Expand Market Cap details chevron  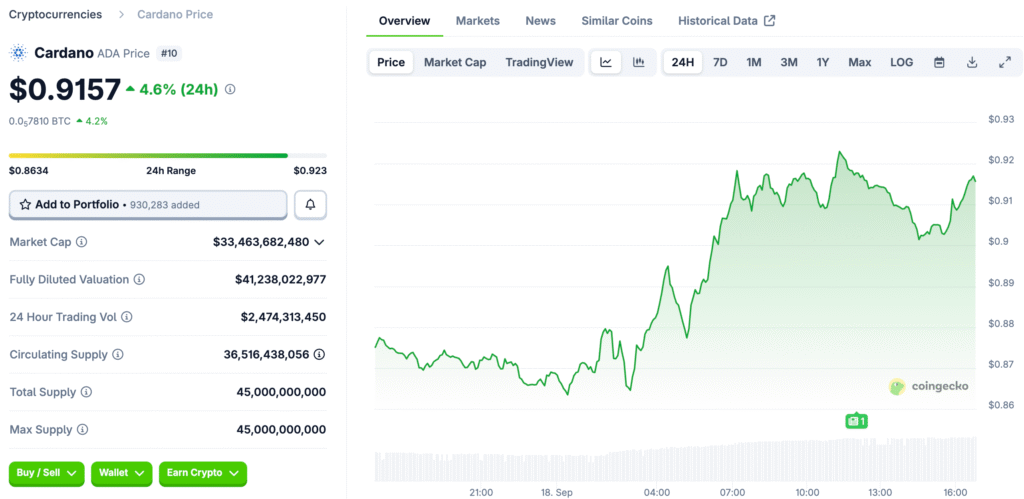click(319, 242)
